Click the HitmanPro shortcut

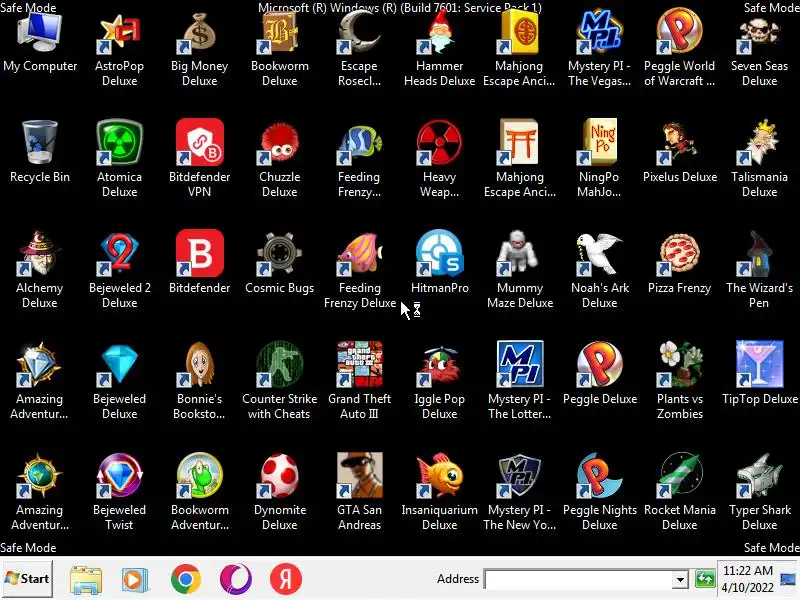click(x=439, y=263)
